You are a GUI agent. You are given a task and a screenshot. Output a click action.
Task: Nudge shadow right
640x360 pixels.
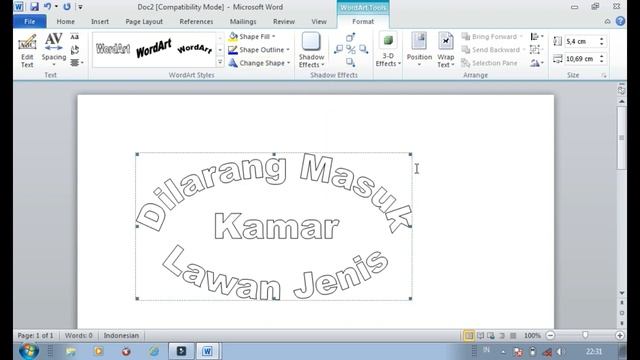coord(363,50)
